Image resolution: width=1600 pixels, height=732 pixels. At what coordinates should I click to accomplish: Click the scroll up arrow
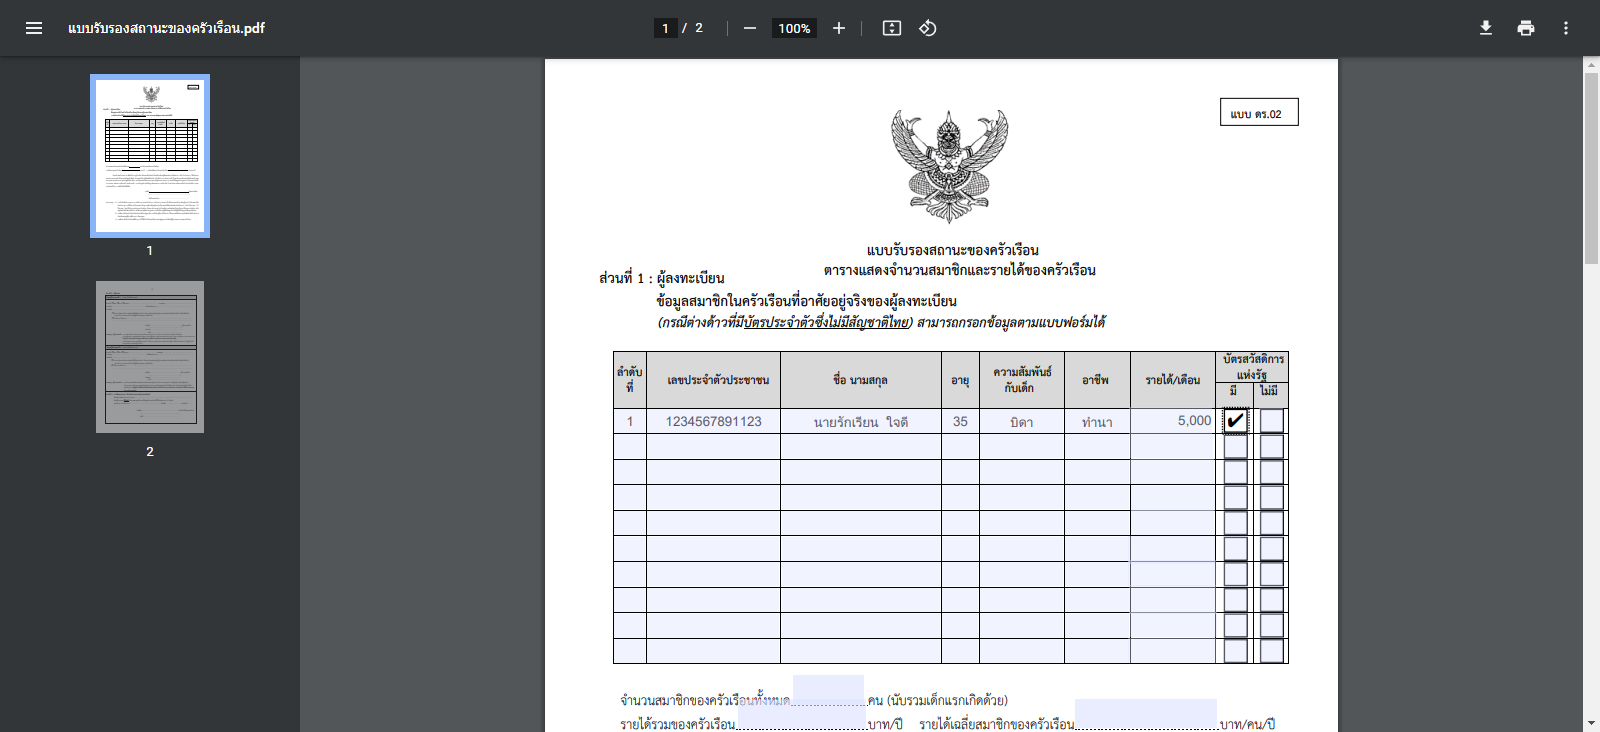pyautogui.click(x=1591, y=64)
